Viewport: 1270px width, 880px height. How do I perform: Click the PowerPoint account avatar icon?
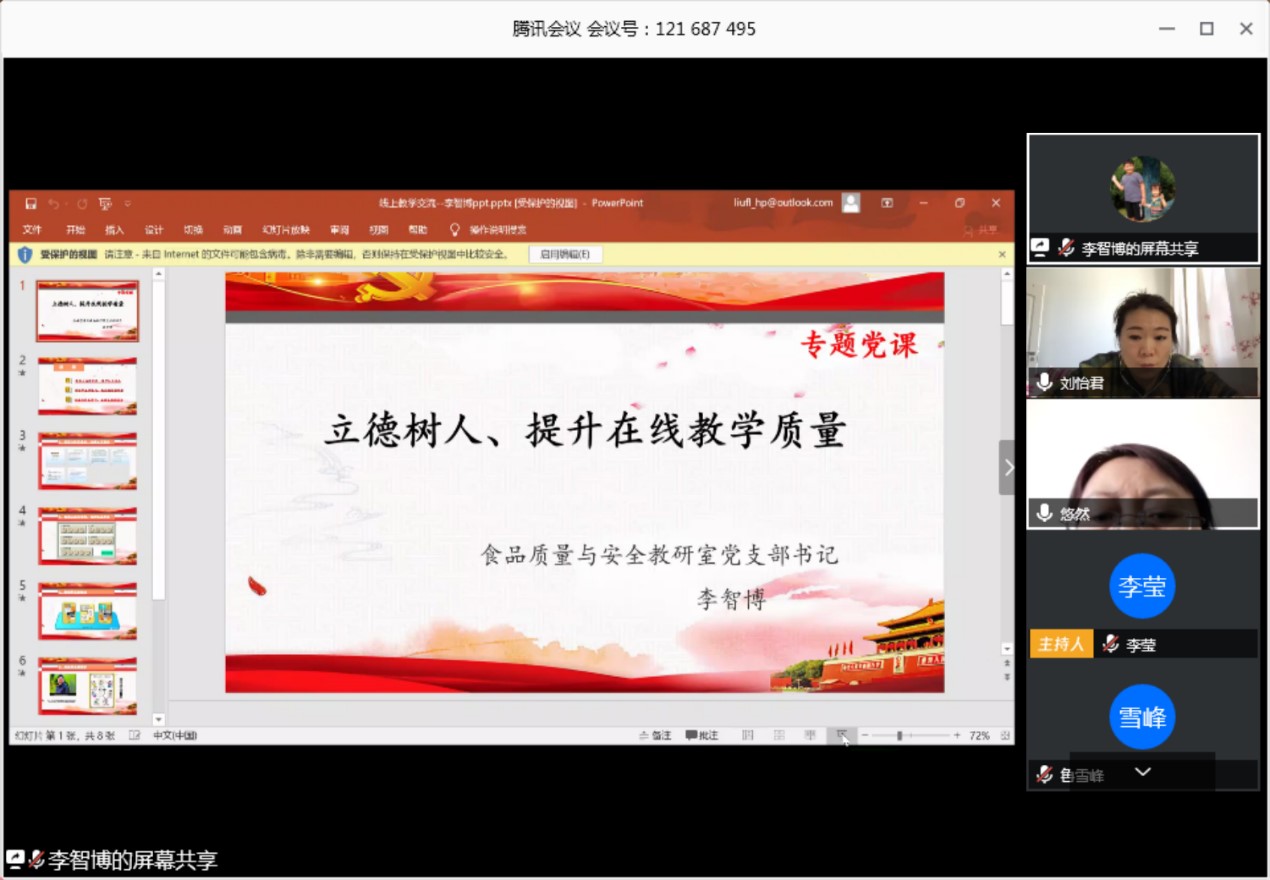[851, 203]
